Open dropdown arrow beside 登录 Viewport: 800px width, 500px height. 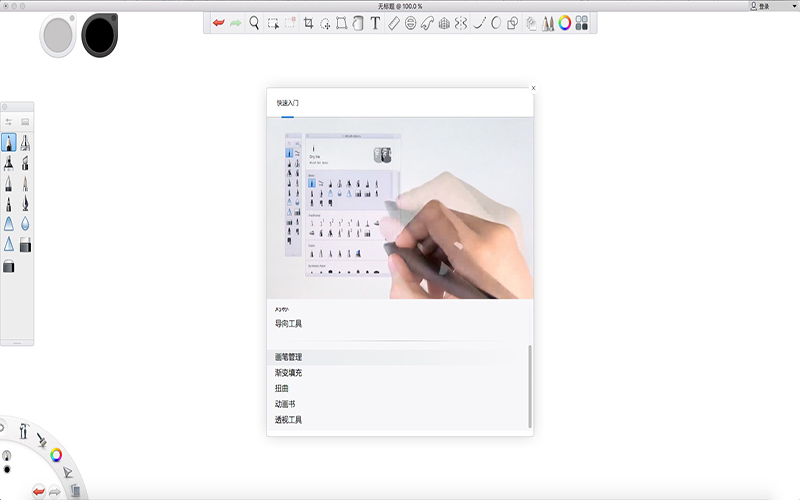tap(794, 6)
